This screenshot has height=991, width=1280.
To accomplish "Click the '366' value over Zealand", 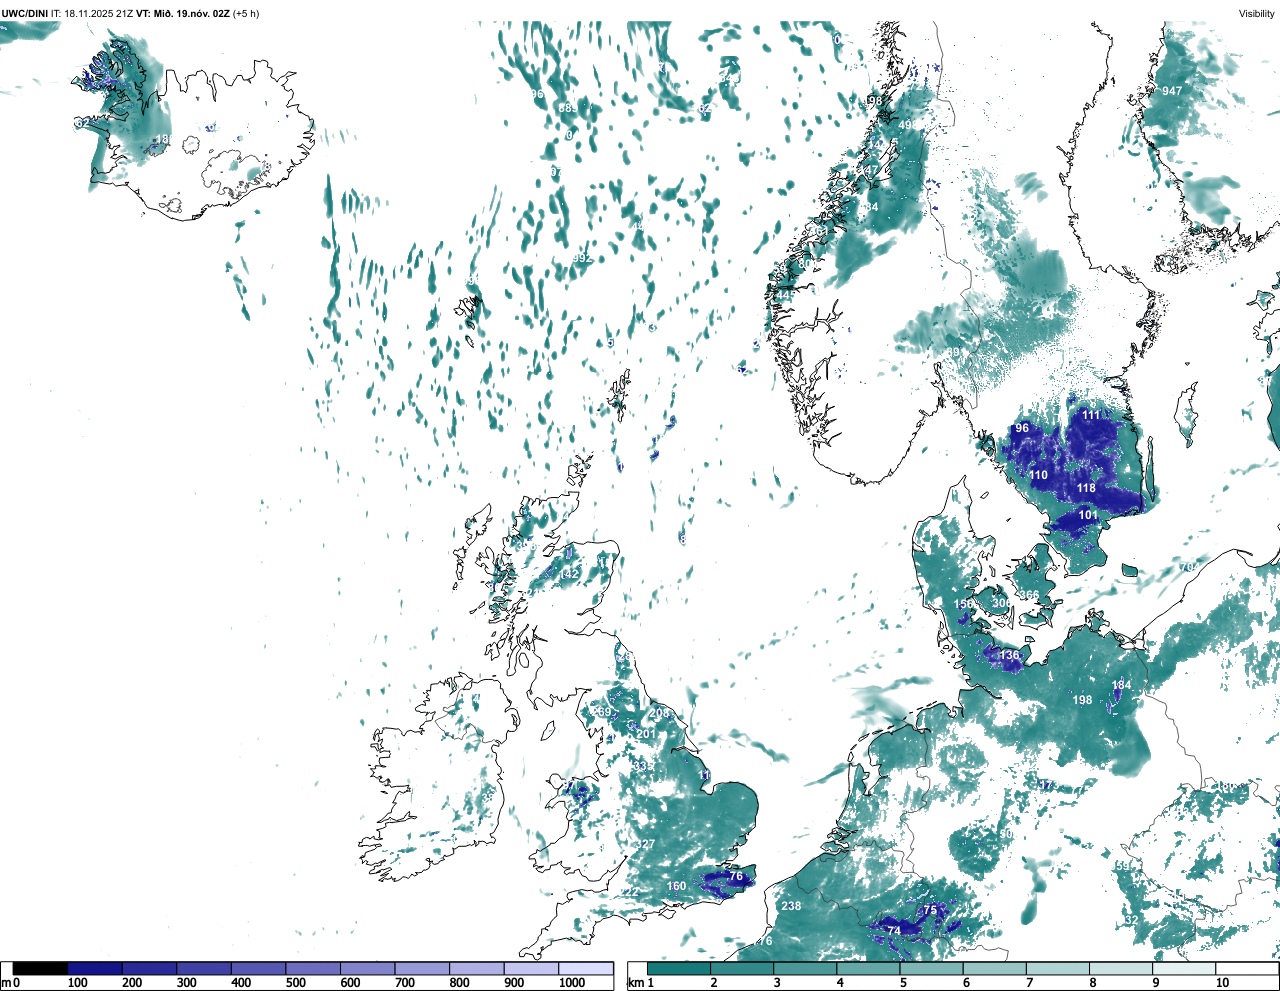I will (1029, 595).
